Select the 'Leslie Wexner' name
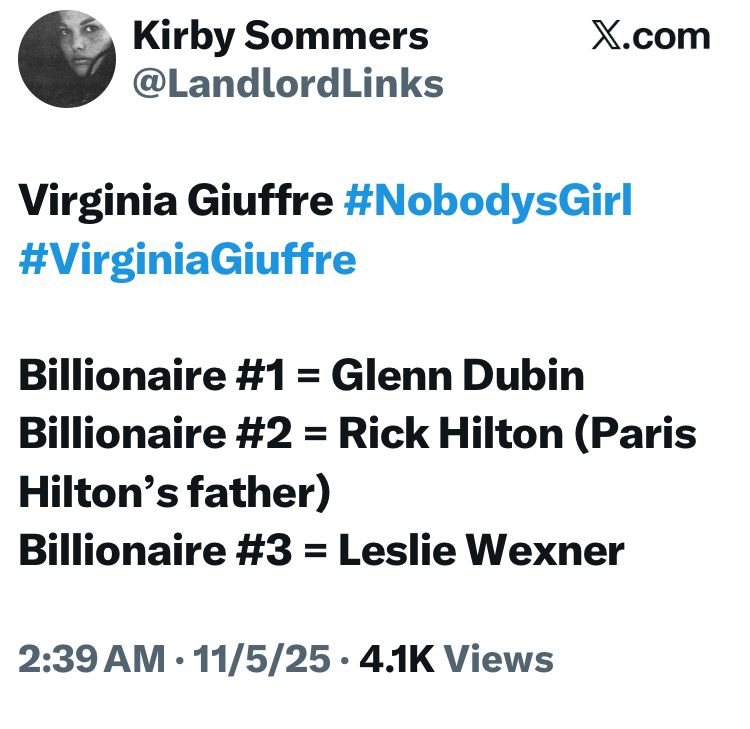Viewport: 750px width, 729px height. point(481,551)
